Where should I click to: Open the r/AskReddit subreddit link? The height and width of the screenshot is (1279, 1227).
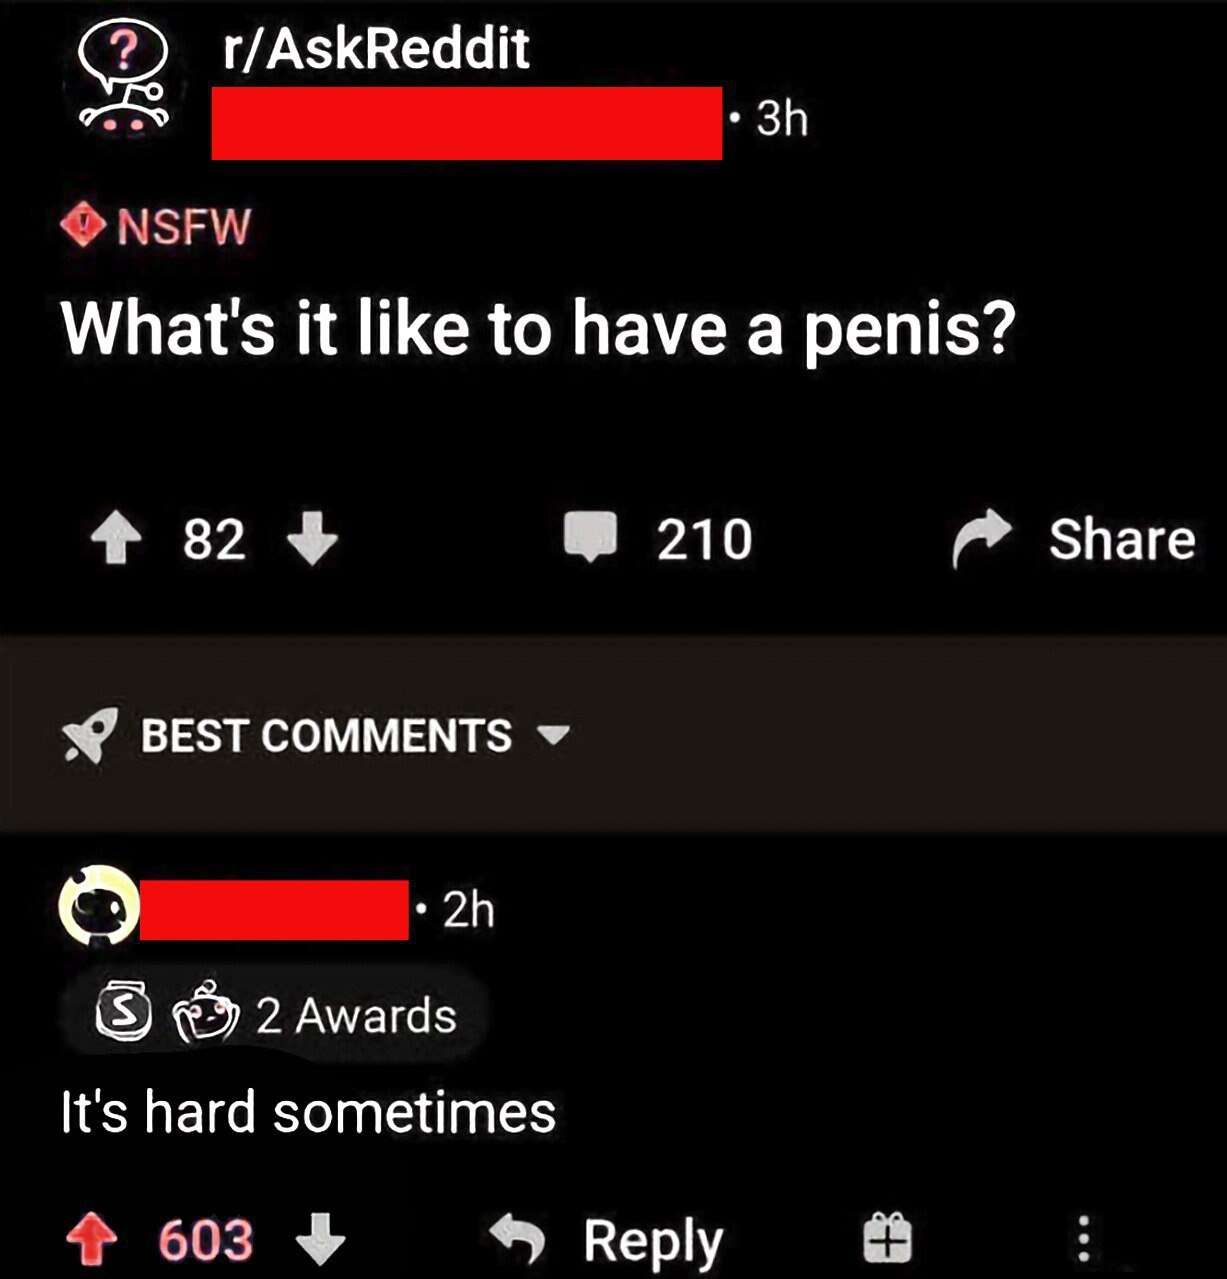375,49
